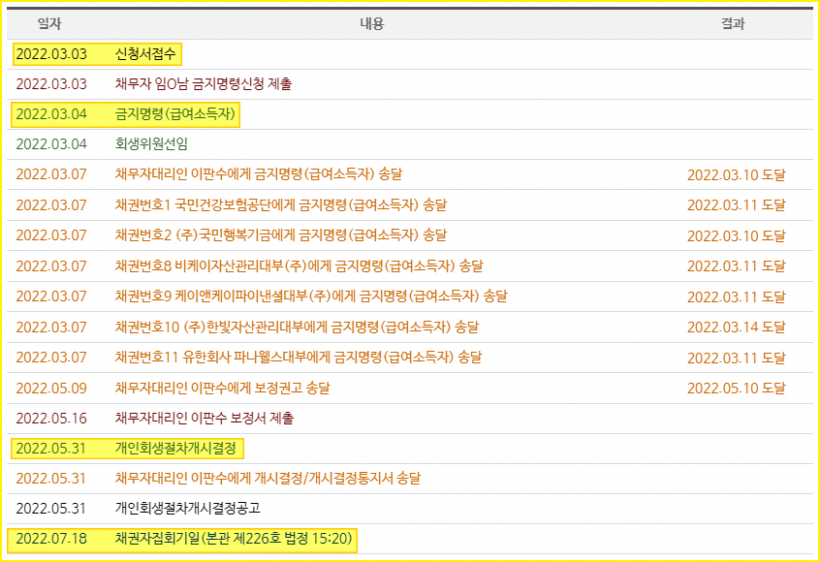
Task: Click the 채권번호11 유한회사 파나웰스대부 송달 entry
Action: pos(298,357)
